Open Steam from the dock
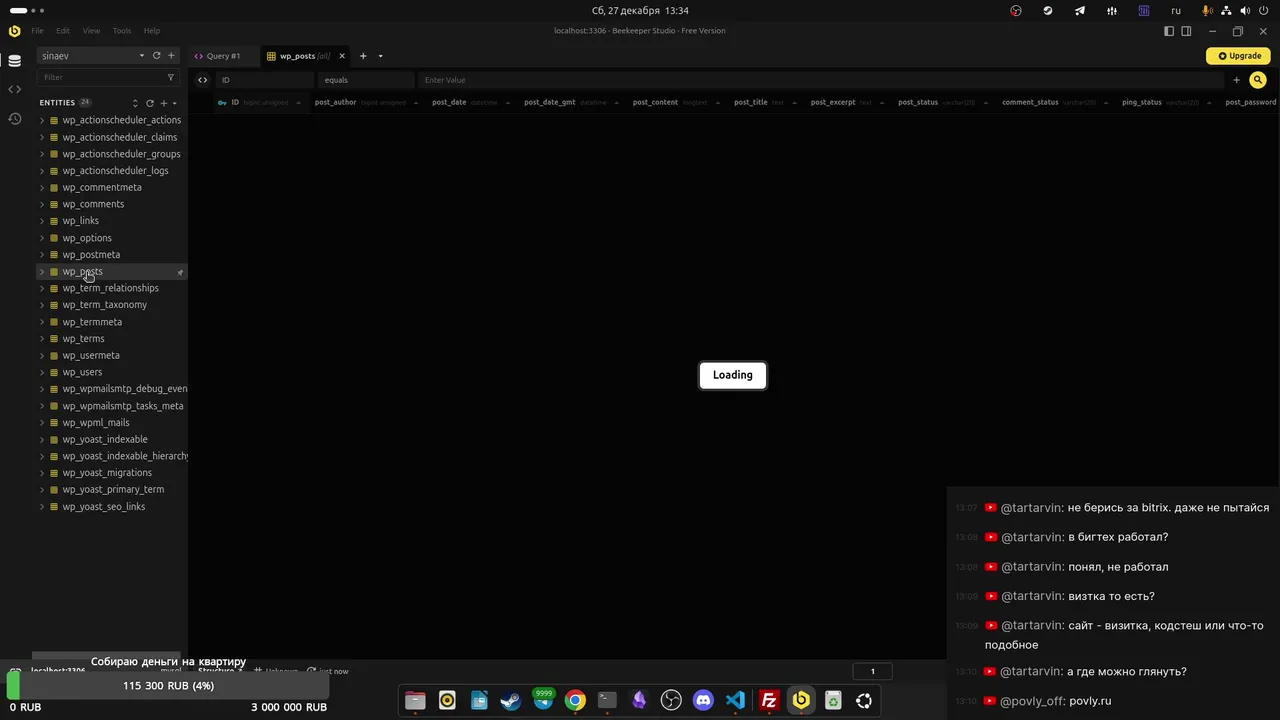The image size is (1280, 720). click(x=511, y=701)
